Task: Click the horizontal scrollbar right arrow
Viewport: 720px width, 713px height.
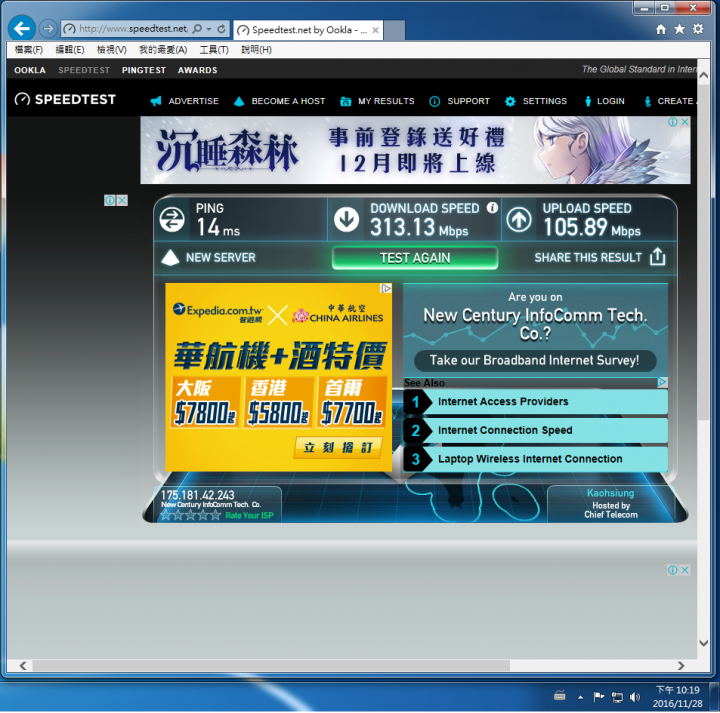Action: pos(681,666)
